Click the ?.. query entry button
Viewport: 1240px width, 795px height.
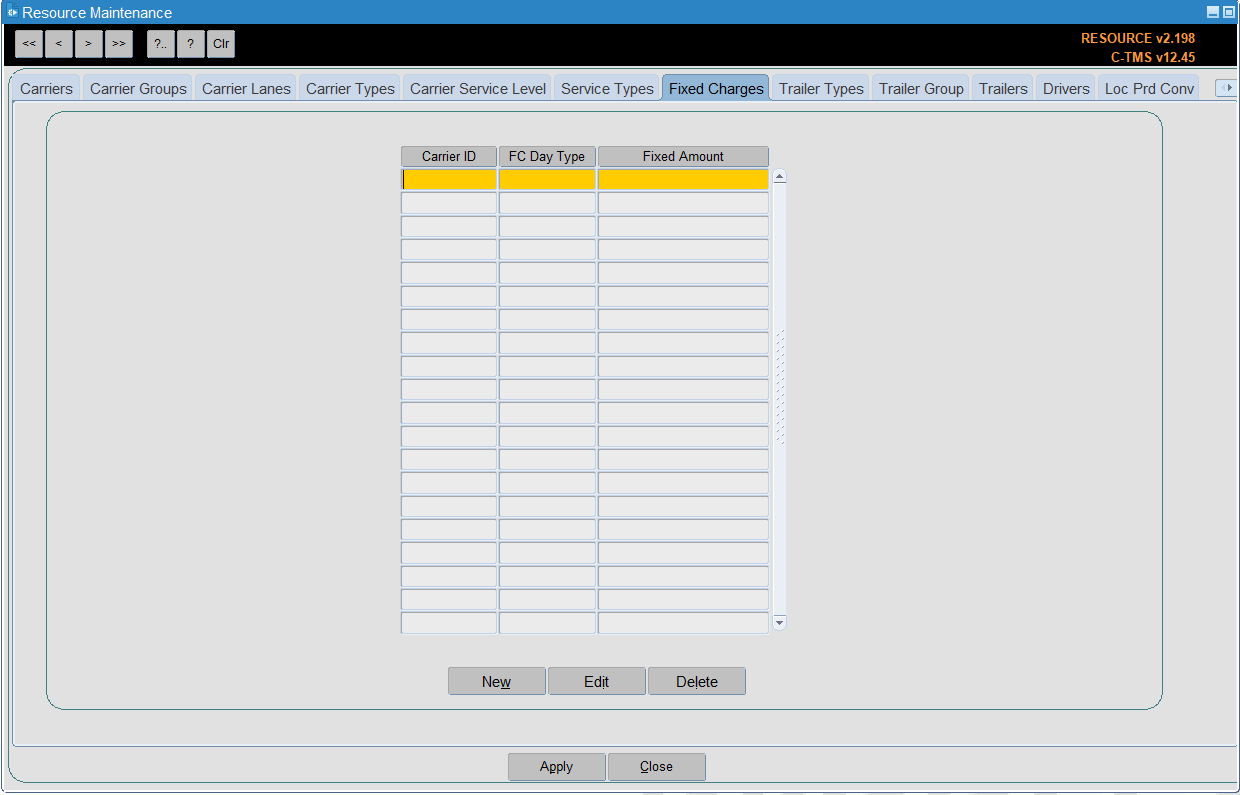[161, 44]
